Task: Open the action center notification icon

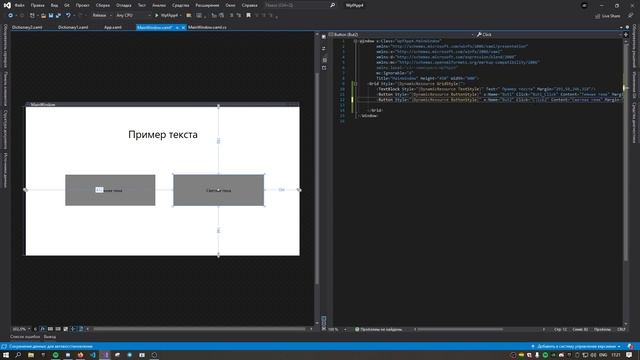Action: pyautogui.click(x=629, y=355)
